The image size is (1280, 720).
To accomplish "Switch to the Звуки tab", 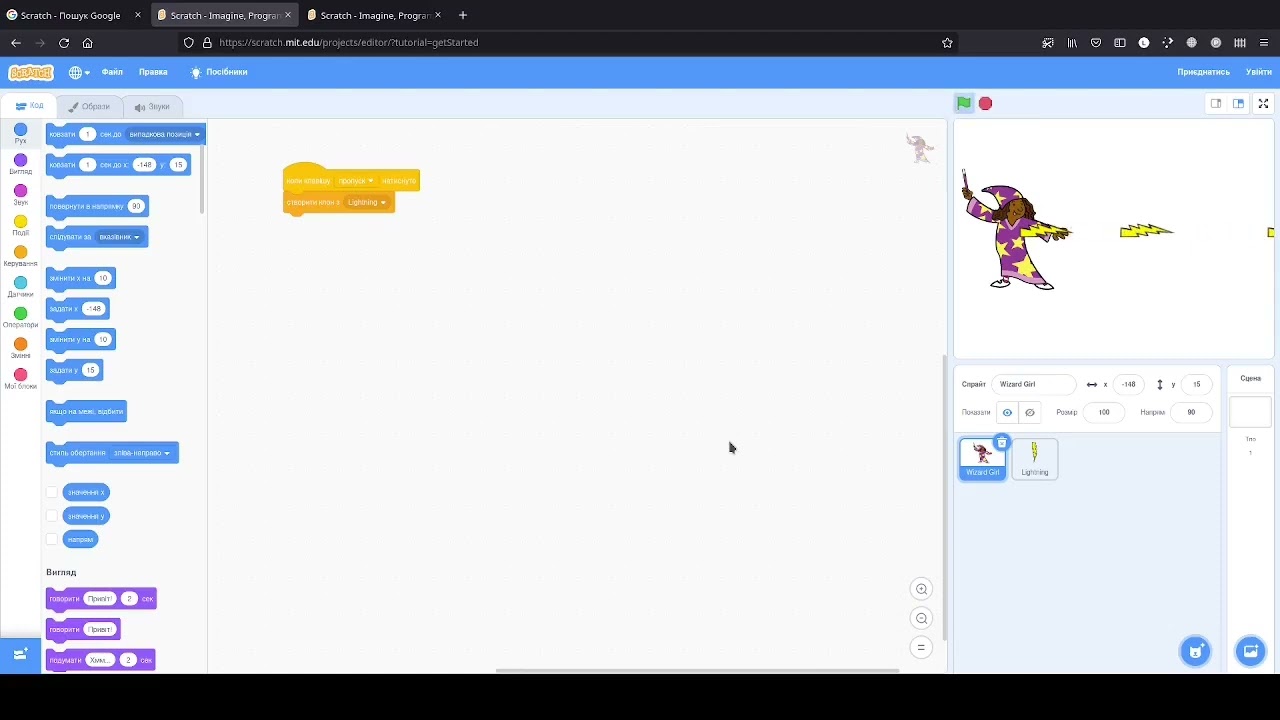I will click(x=152, y=106).
